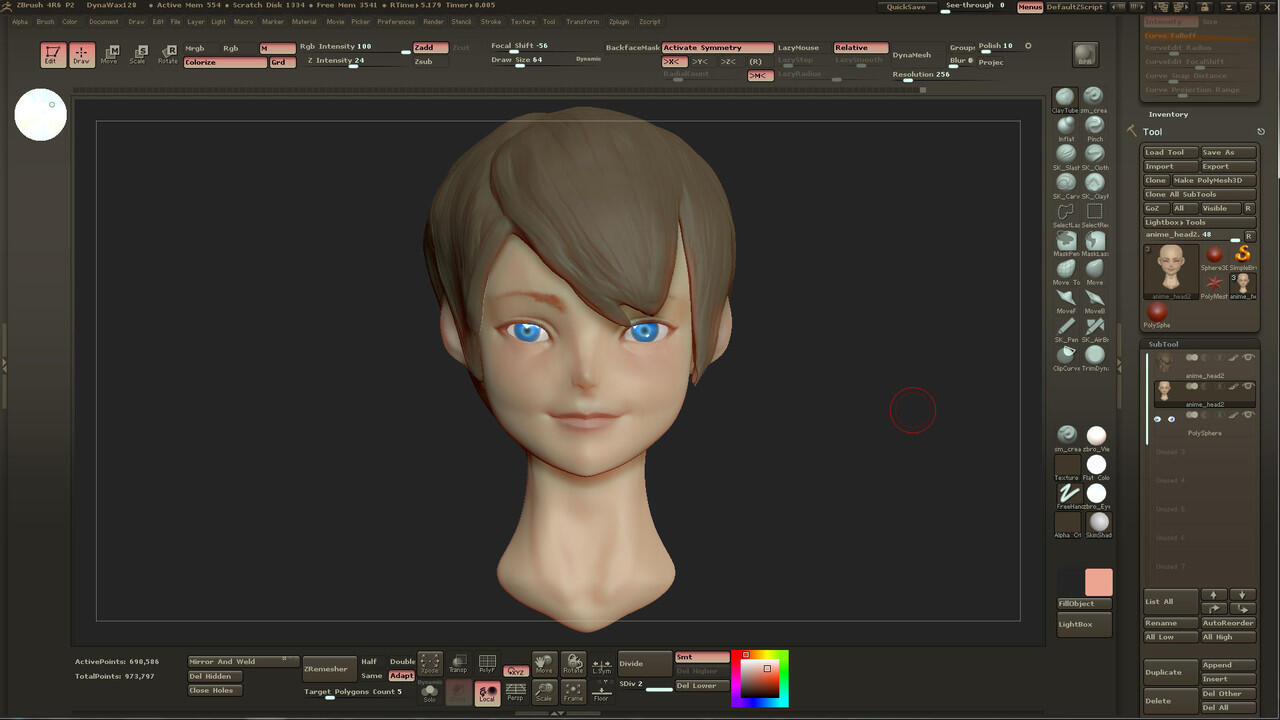Viewport: 1280px width, 720px height.
Task: Open the Render menu
Action: tap(434, 21)
